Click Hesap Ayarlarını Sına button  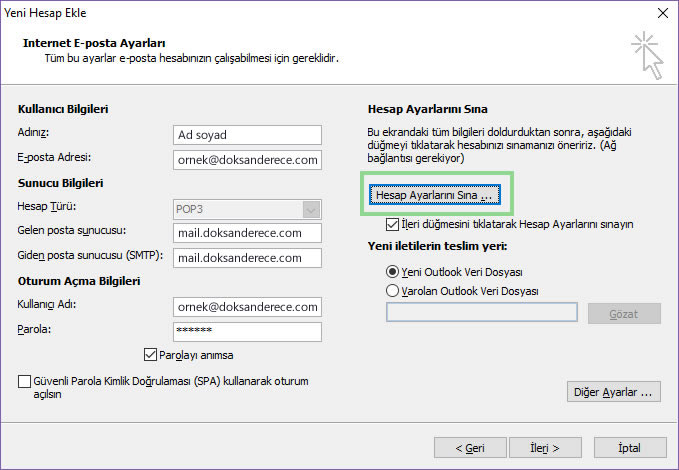(435, 195)
